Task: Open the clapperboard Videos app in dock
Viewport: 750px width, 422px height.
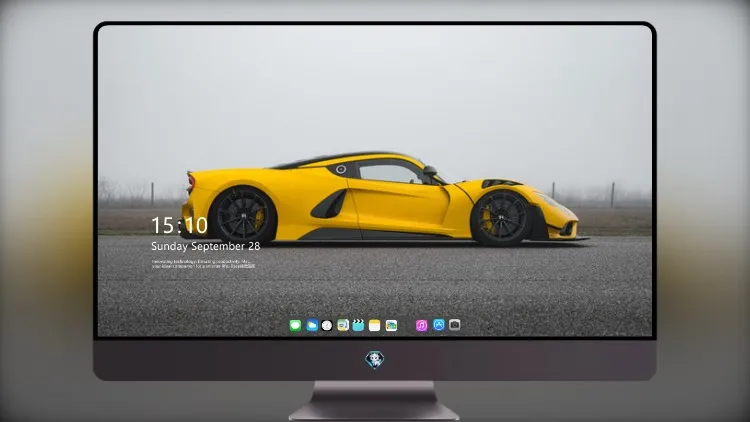Action: [x=358, y=325]
